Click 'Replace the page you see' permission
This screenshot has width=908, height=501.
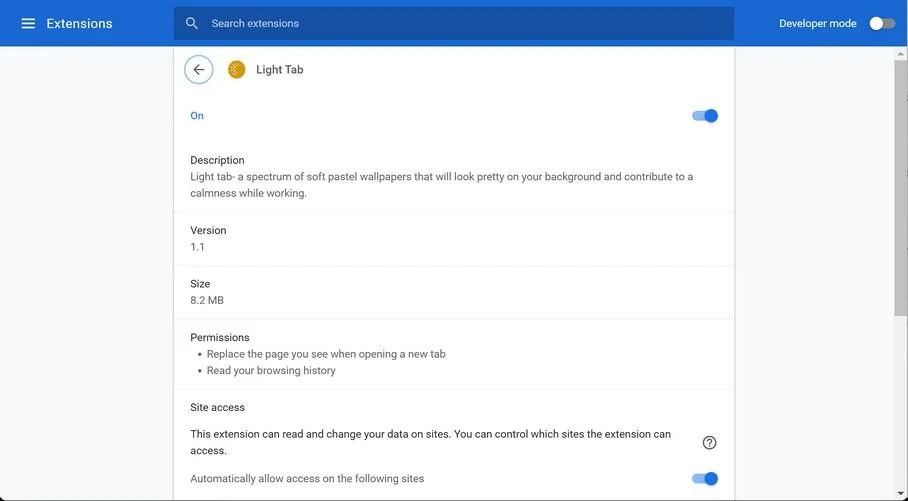326,354
